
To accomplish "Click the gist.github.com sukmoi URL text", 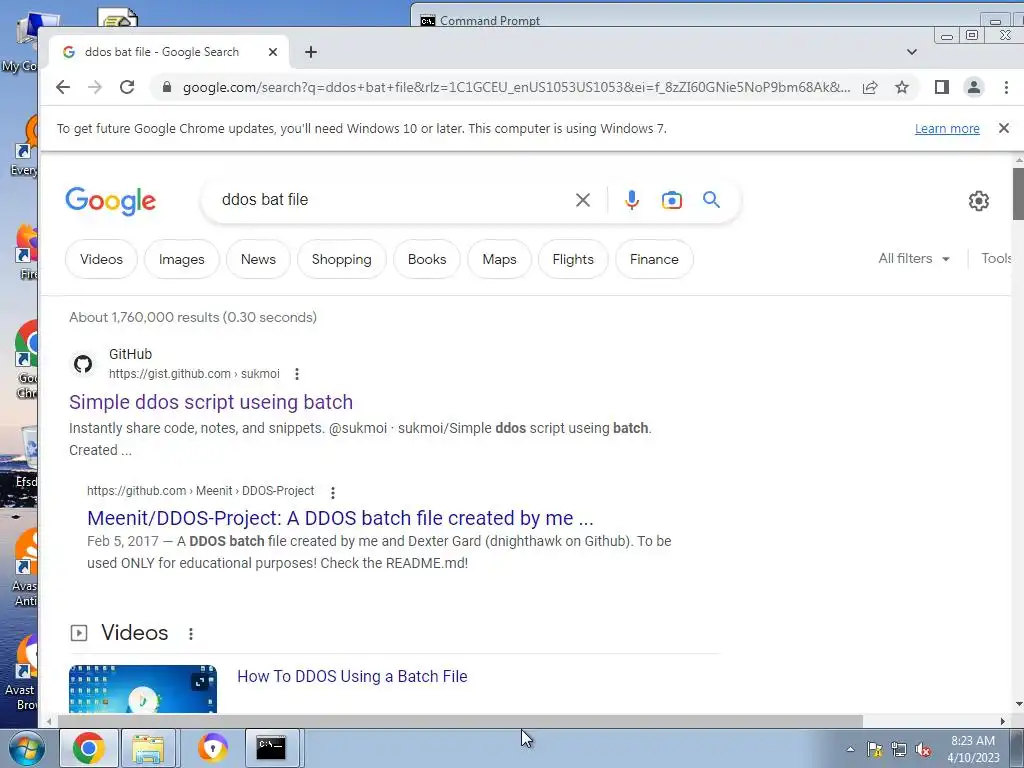I will [194, 374].
